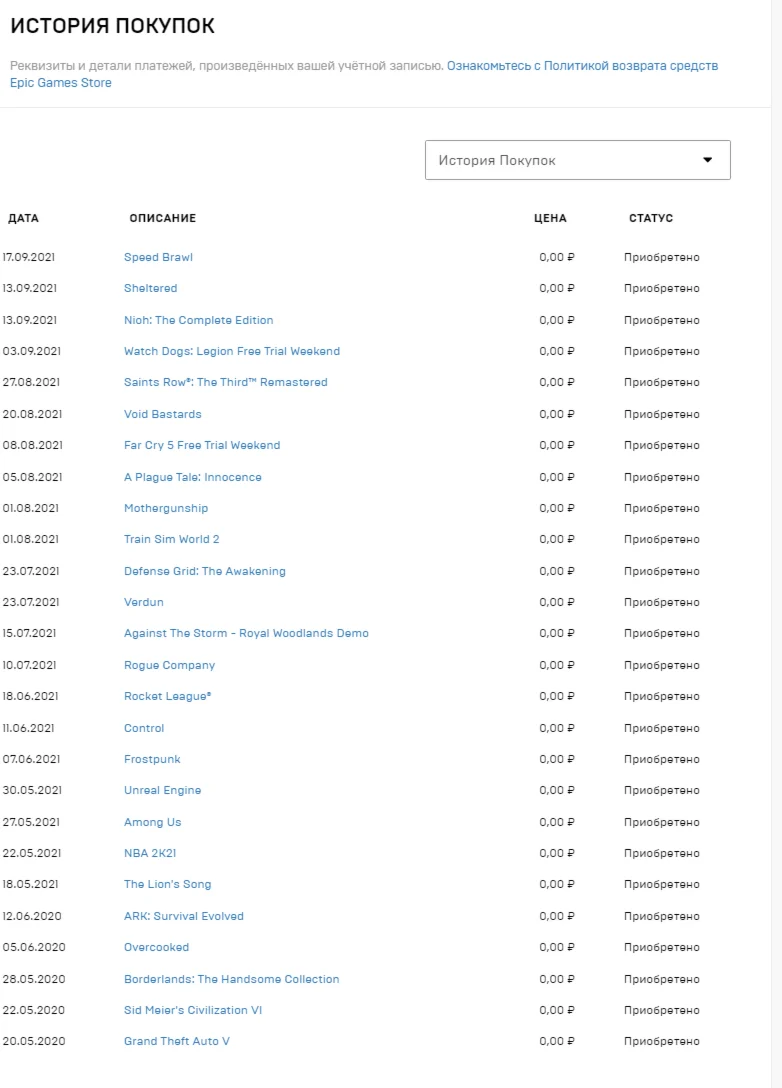Screen dimensions: 782x1088
Task: Open Nioh: The Complete Edition entry
Action: click(x=198, y=320)
